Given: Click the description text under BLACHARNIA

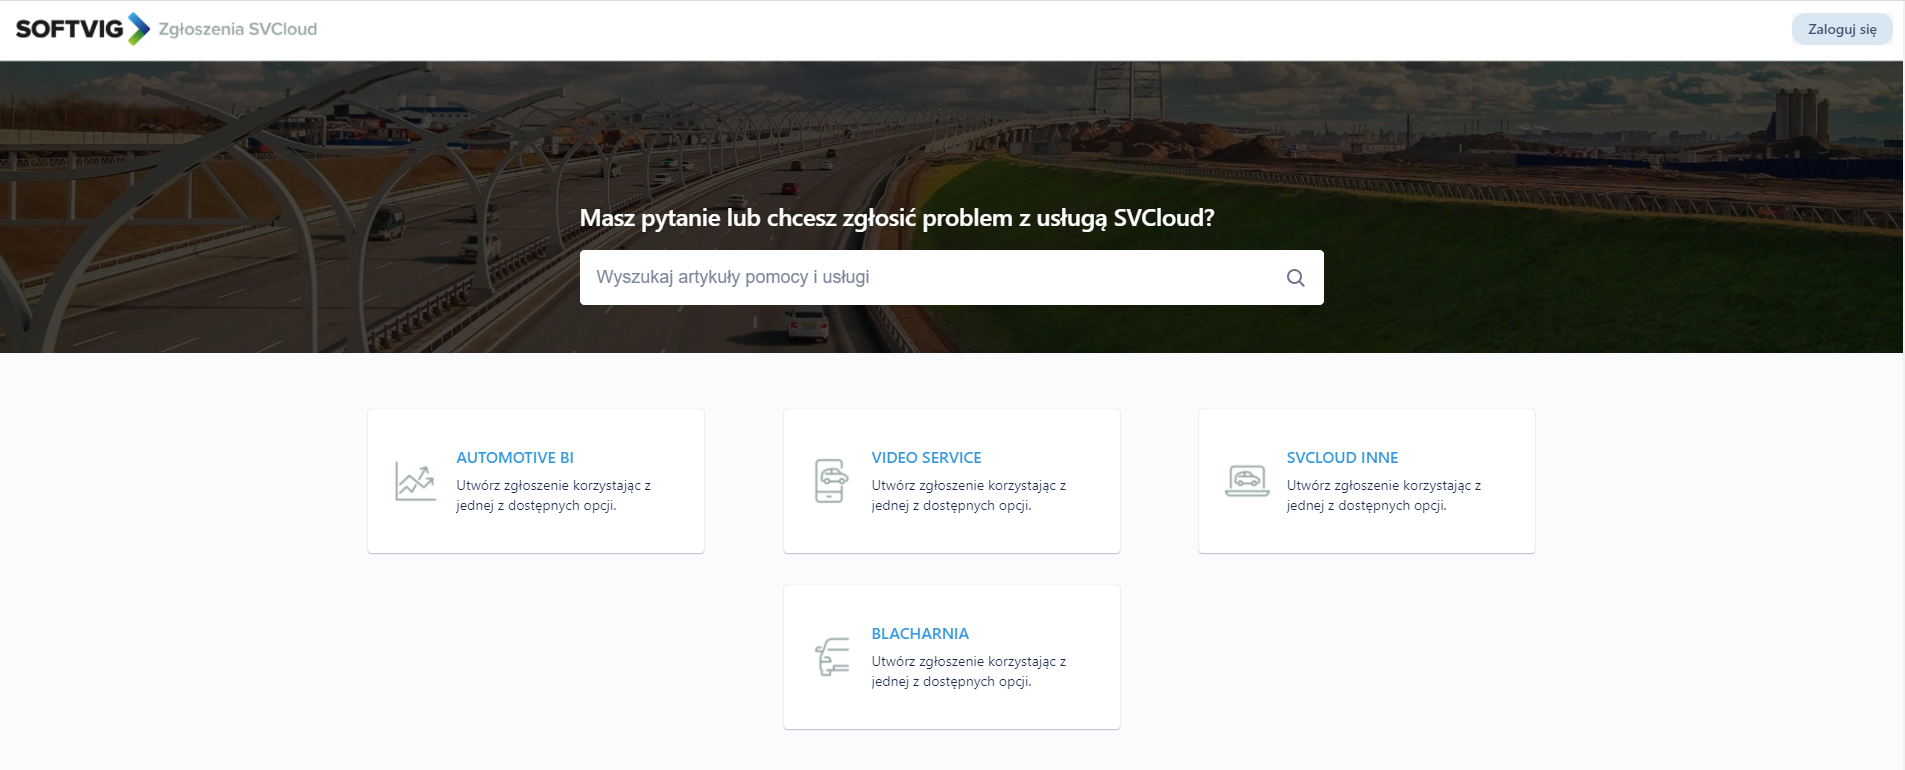Looking at the screenshot, I should (968, 671).
